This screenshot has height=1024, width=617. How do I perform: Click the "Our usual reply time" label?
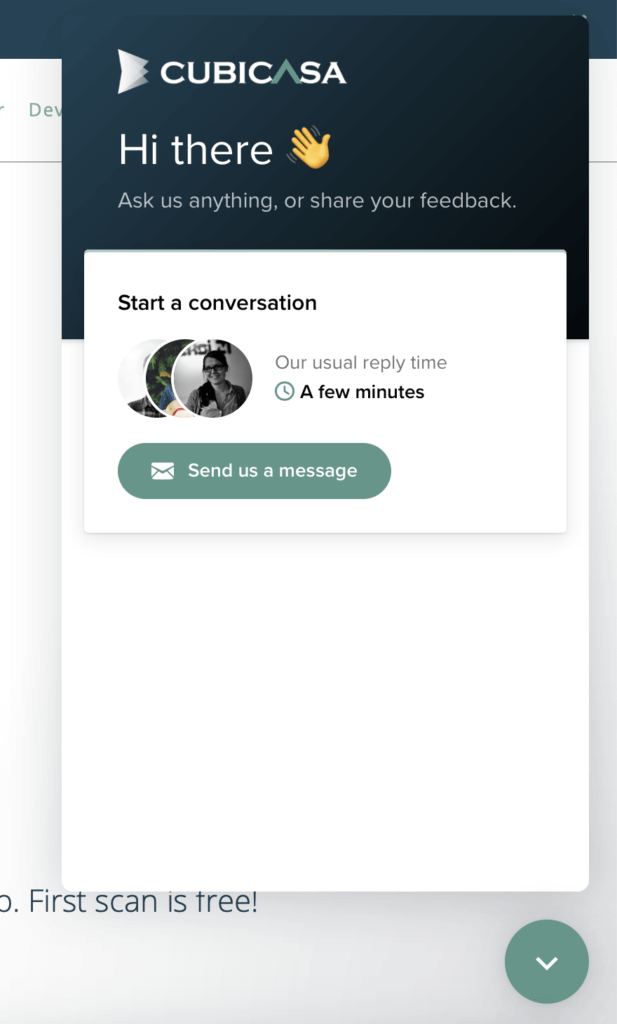pyautogui.click(x=361, y=362)
